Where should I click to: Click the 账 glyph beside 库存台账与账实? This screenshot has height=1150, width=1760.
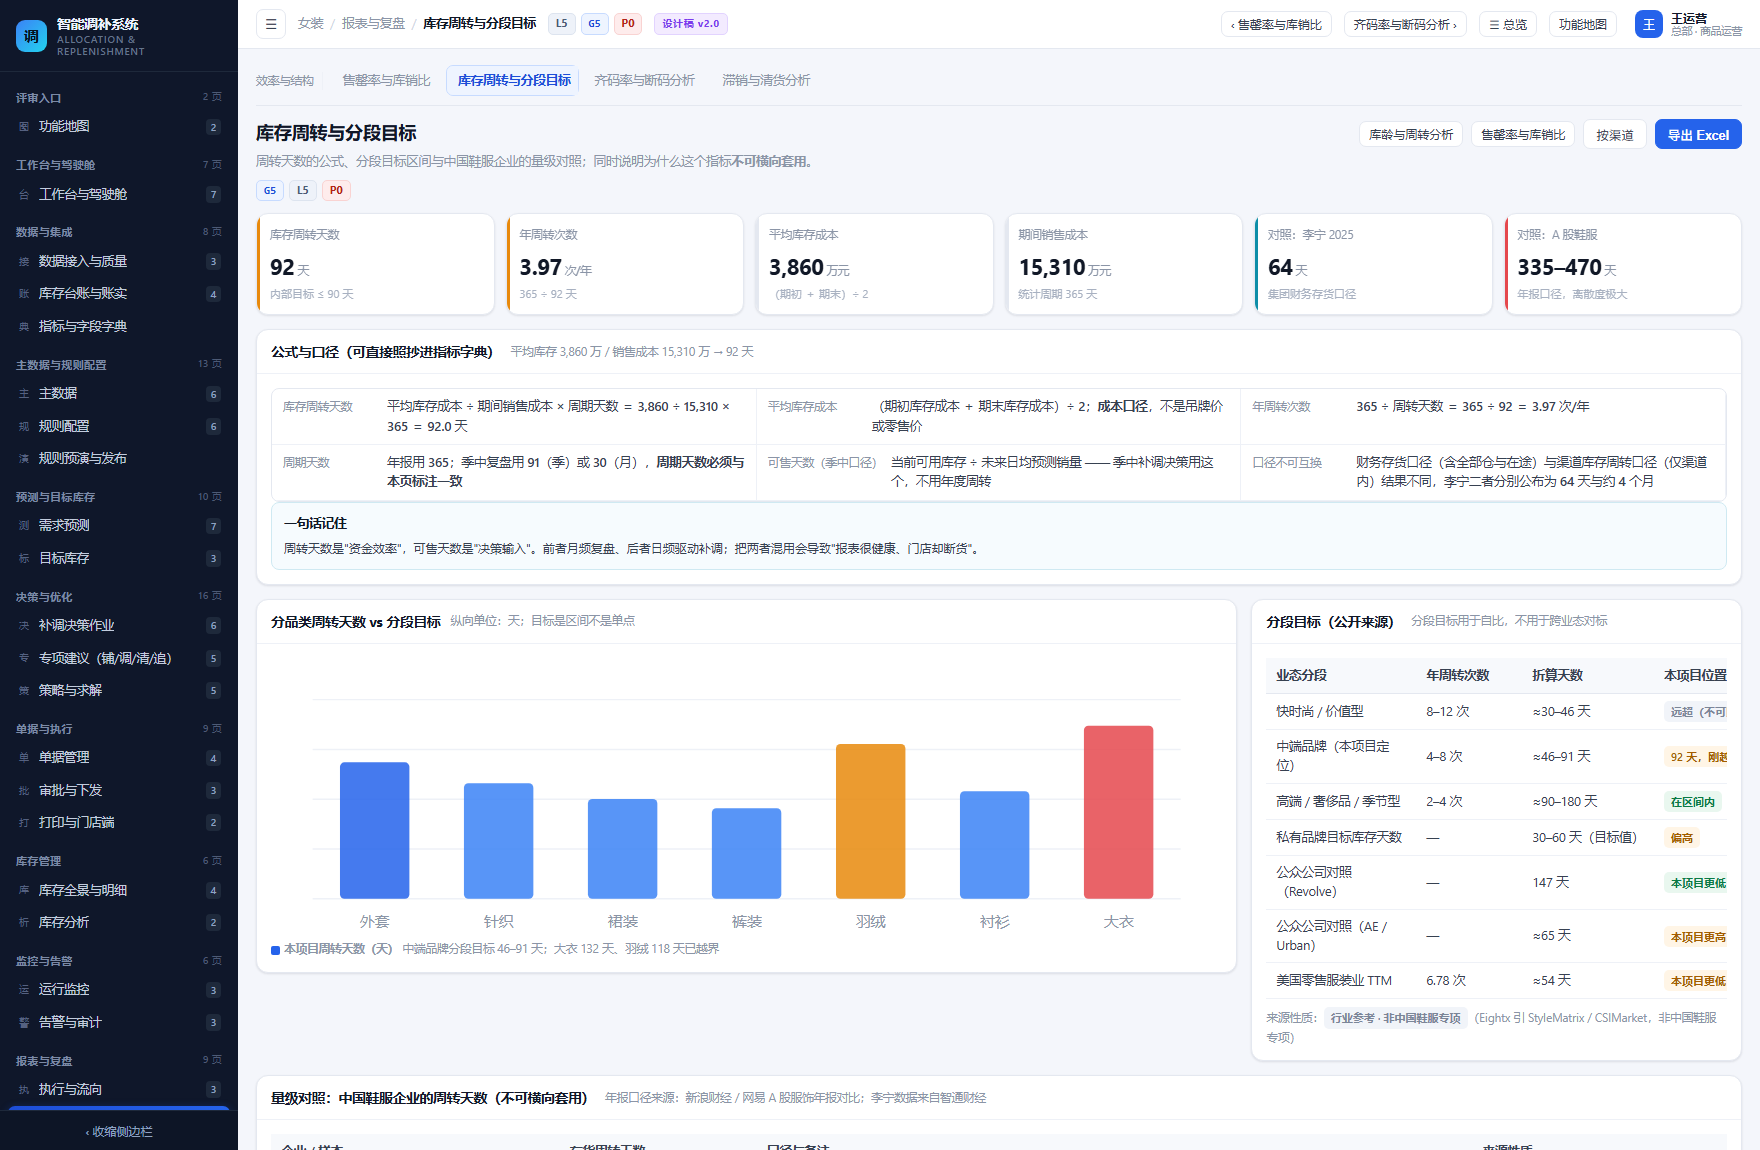24,294
